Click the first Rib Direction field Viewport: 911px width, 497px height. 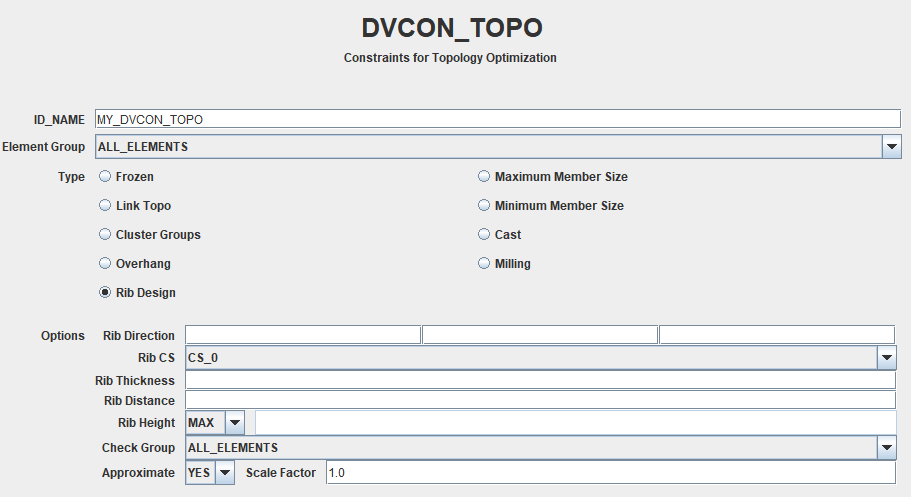click(302, 335)
